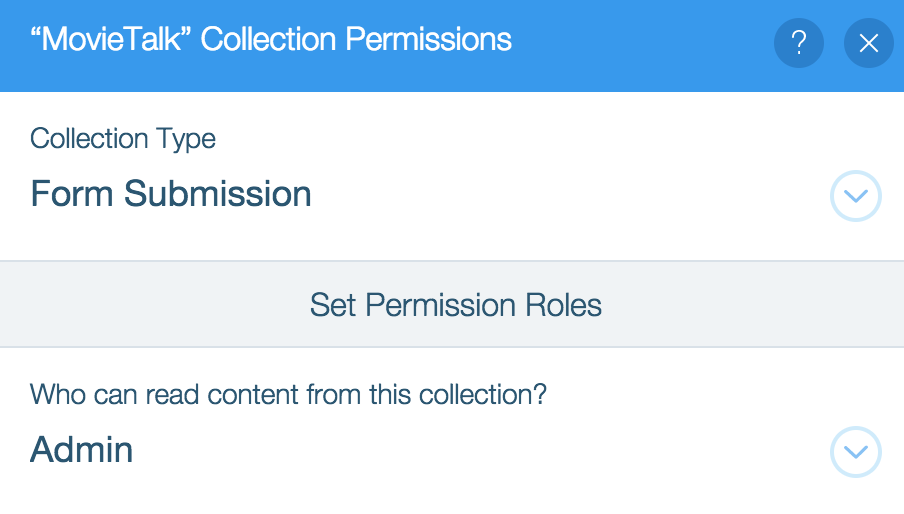This screenshot has height=514, width=904.
Task: Open the read-permission role dropdown
Action: point(855,452)
